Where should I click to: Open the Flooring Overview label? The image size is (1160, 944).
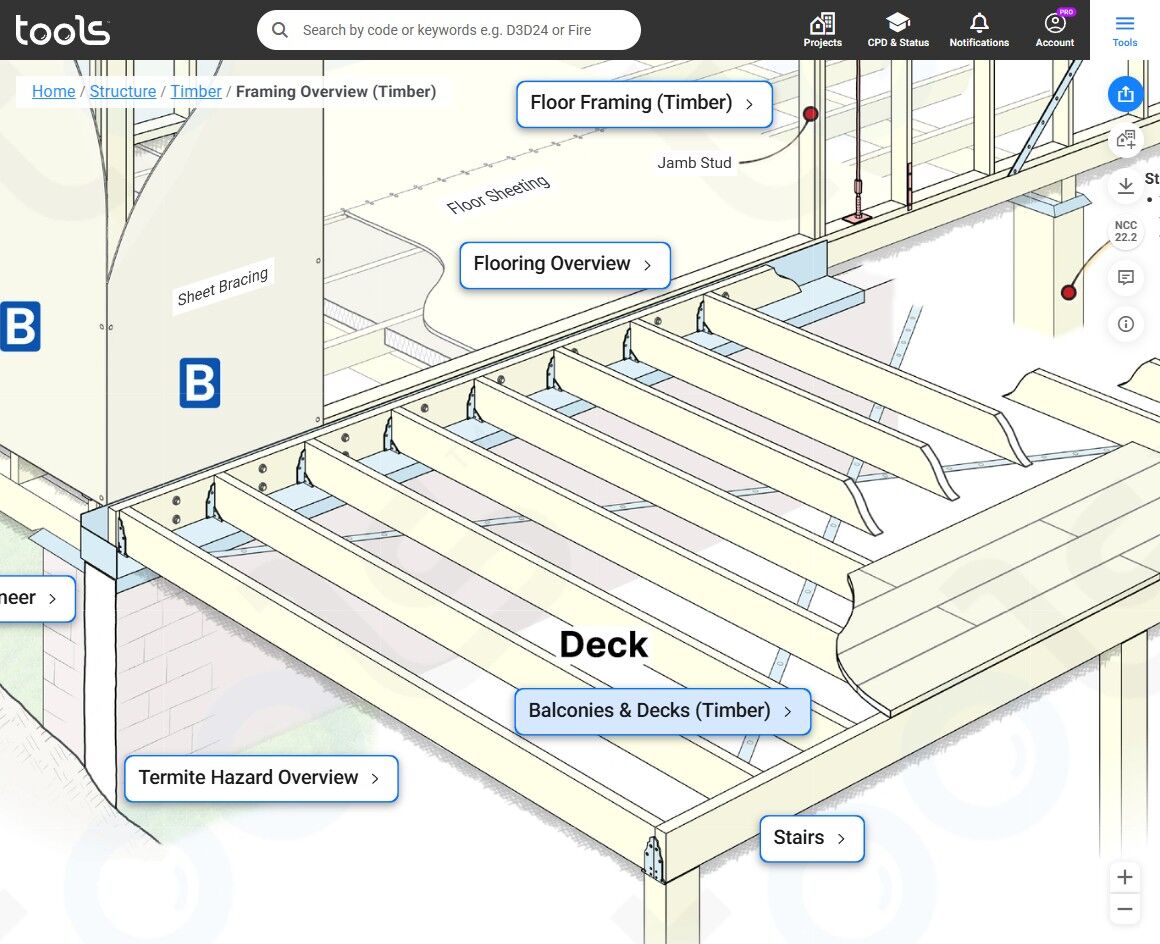click(x=564, y=265)
